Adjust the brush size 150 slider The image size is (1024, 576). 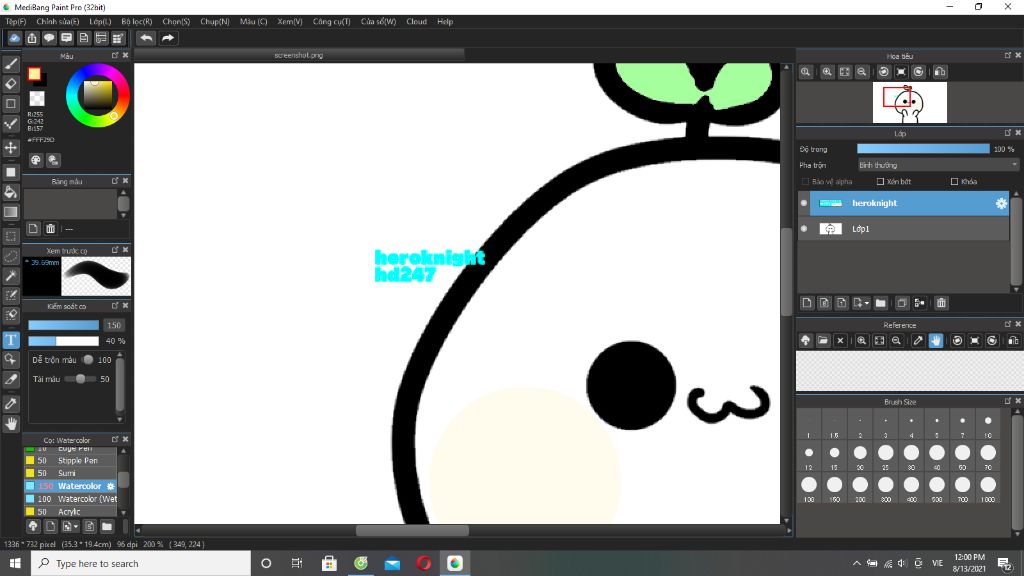63,325
